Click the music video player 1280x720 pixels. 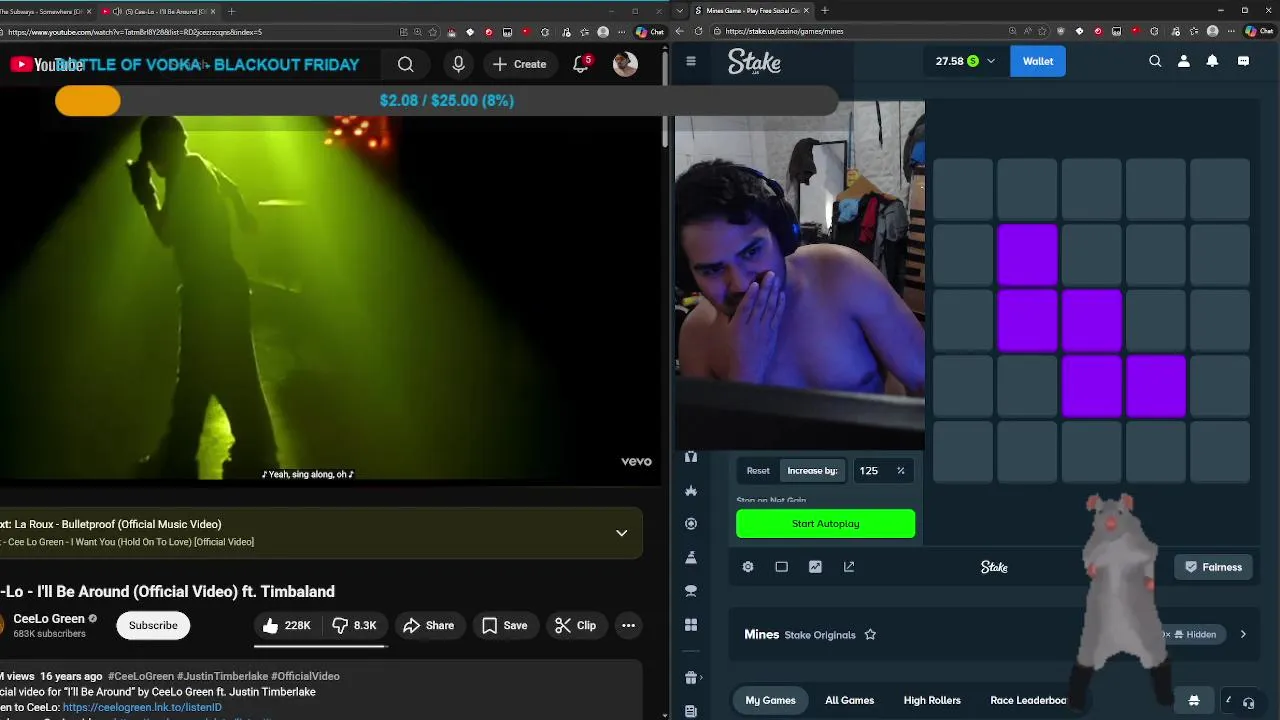pos(330,298)
